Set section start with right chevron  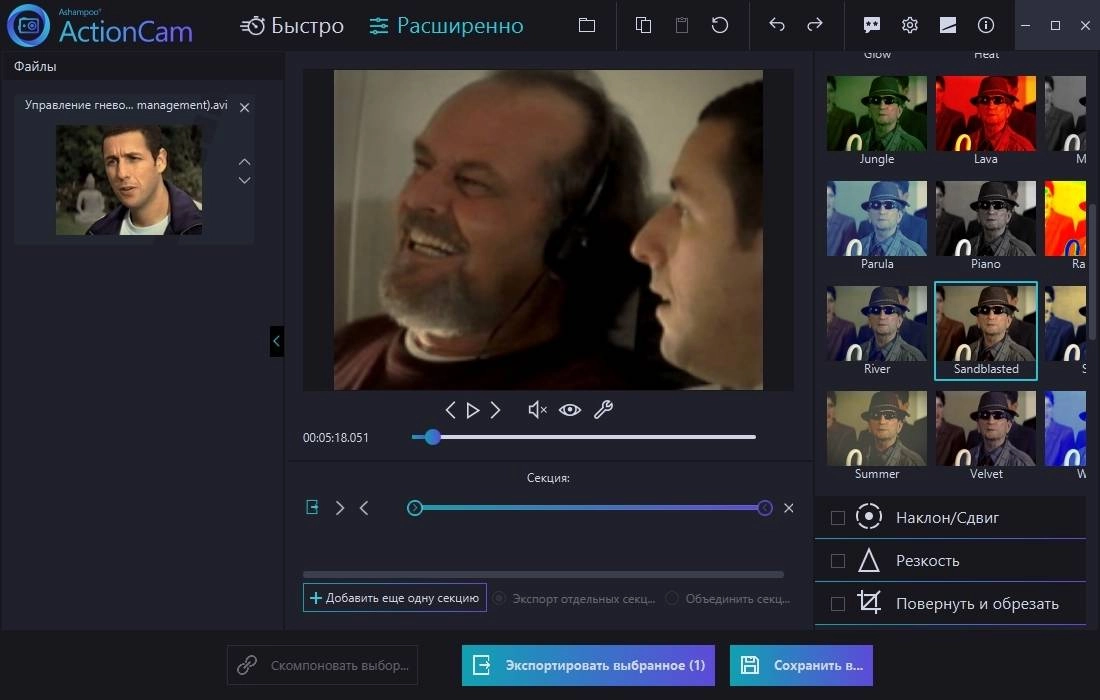click(340, 508)
